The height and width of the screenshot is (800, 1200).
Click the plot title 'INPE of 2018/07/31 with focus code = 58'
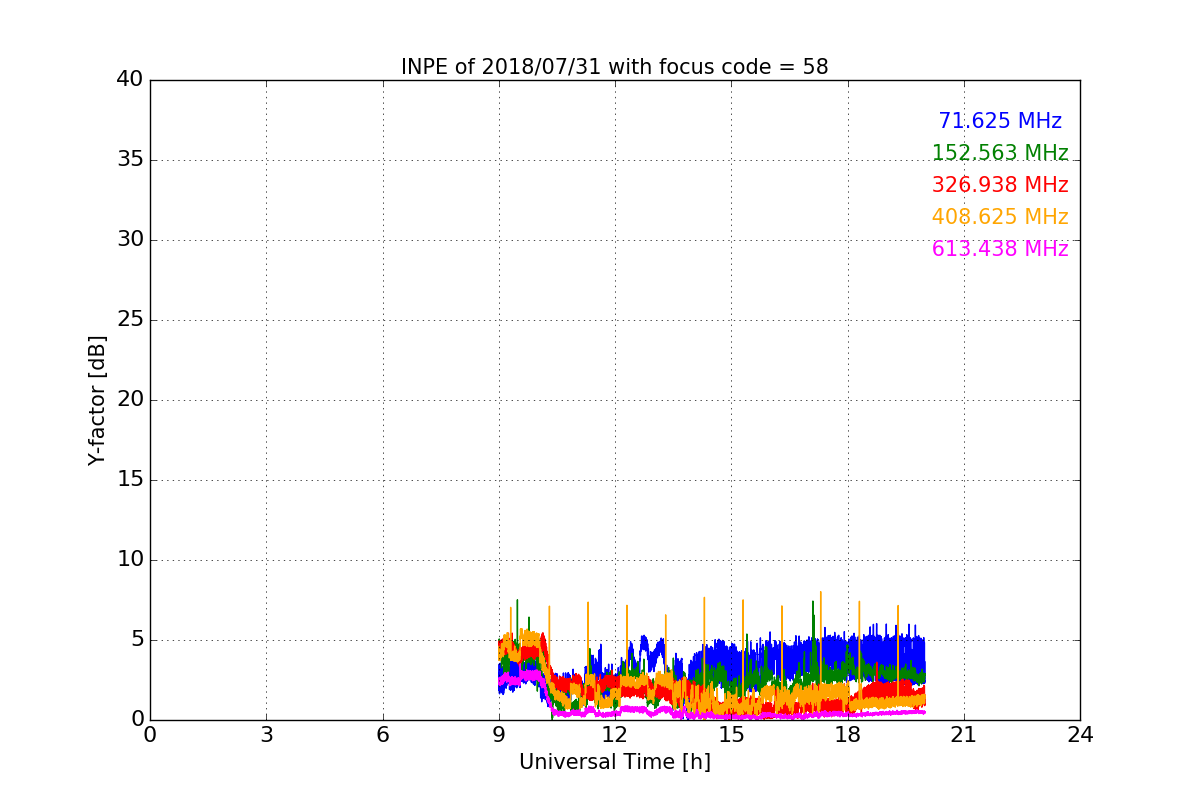(x=615, y=67)
